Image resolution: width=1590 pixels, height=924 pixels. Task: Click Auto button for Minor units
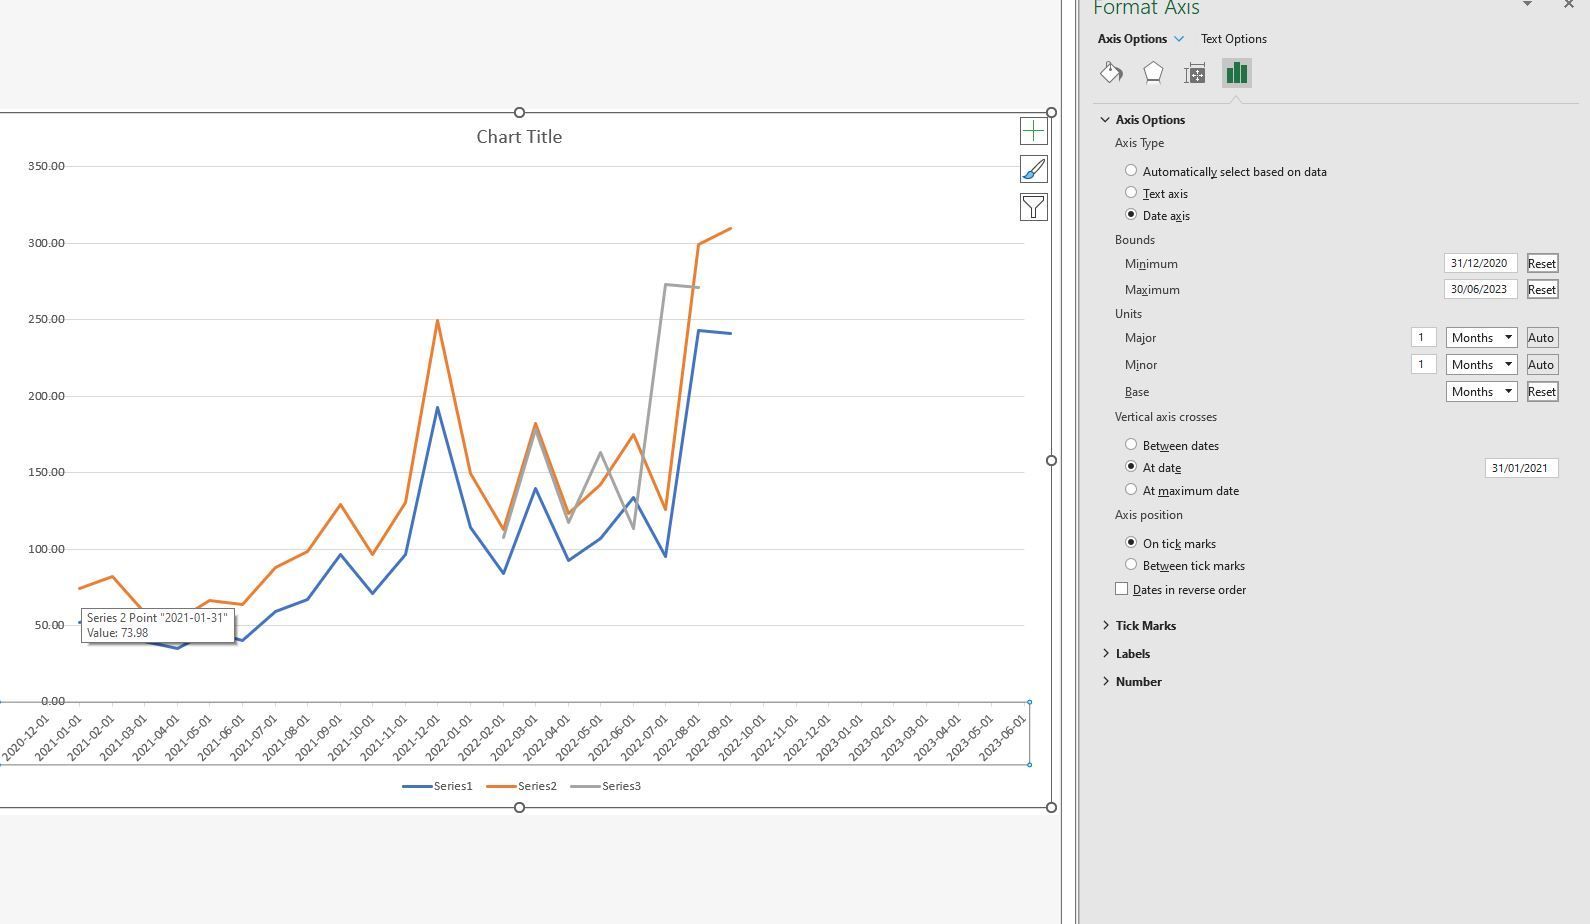1541,365
